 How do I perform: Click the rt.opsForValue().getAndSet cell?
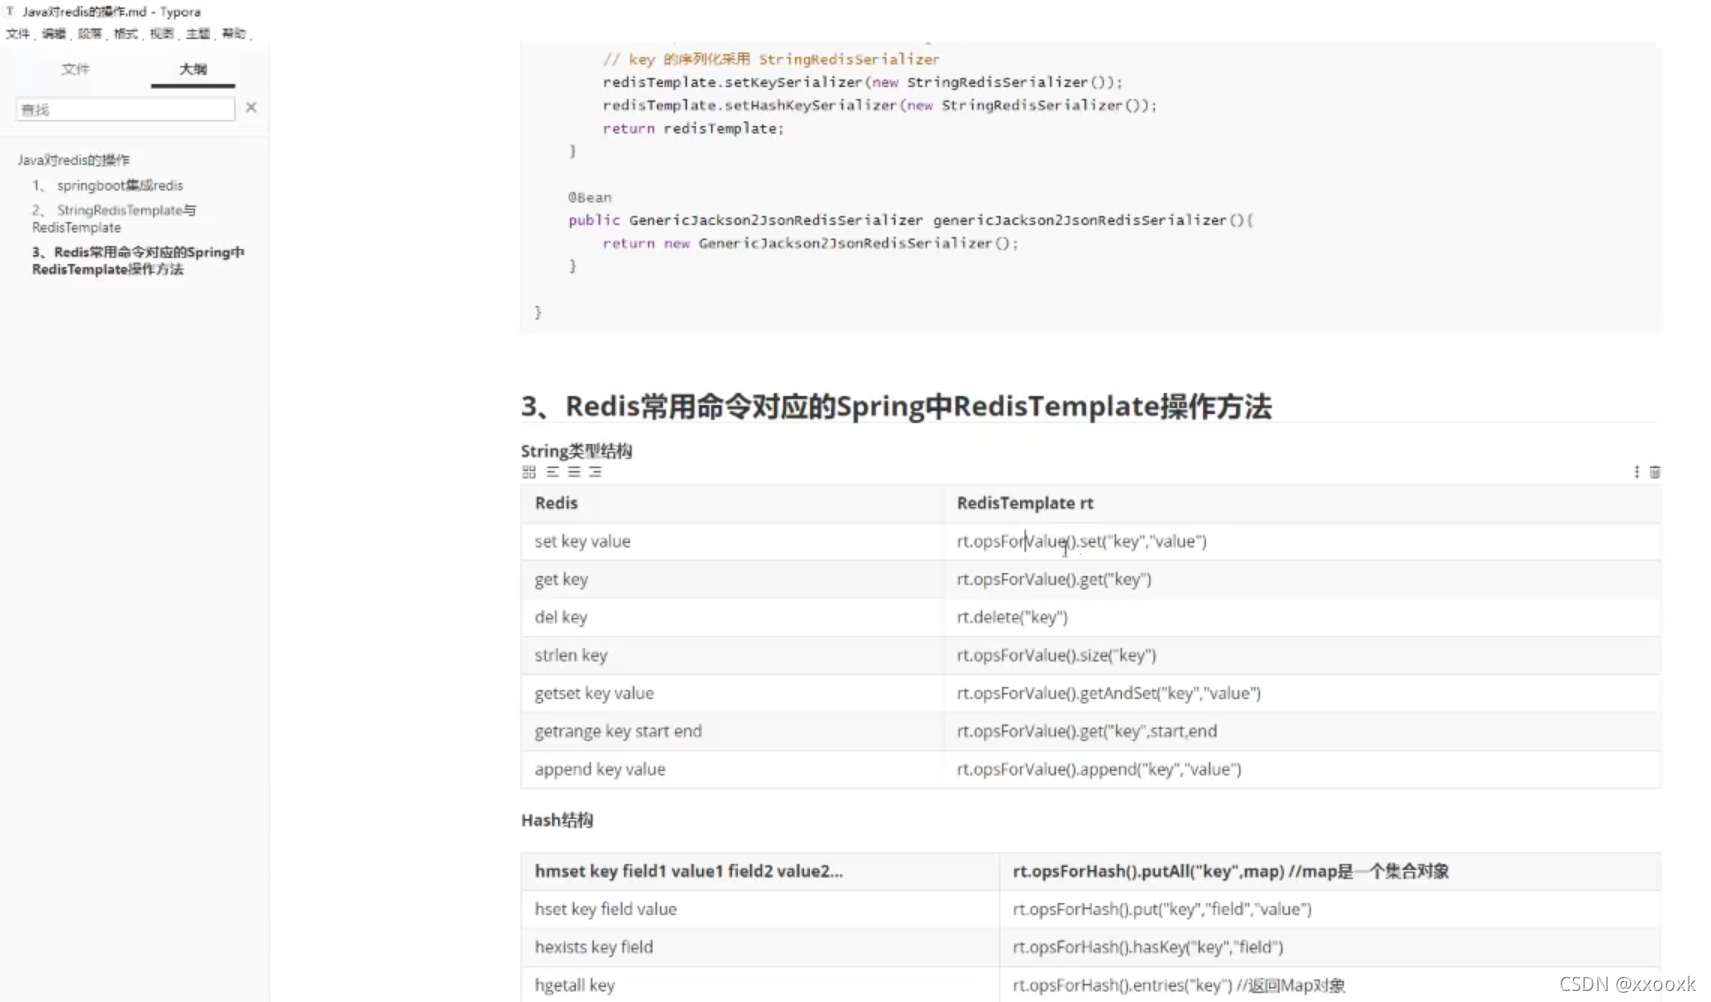[x=1302, y=693]
